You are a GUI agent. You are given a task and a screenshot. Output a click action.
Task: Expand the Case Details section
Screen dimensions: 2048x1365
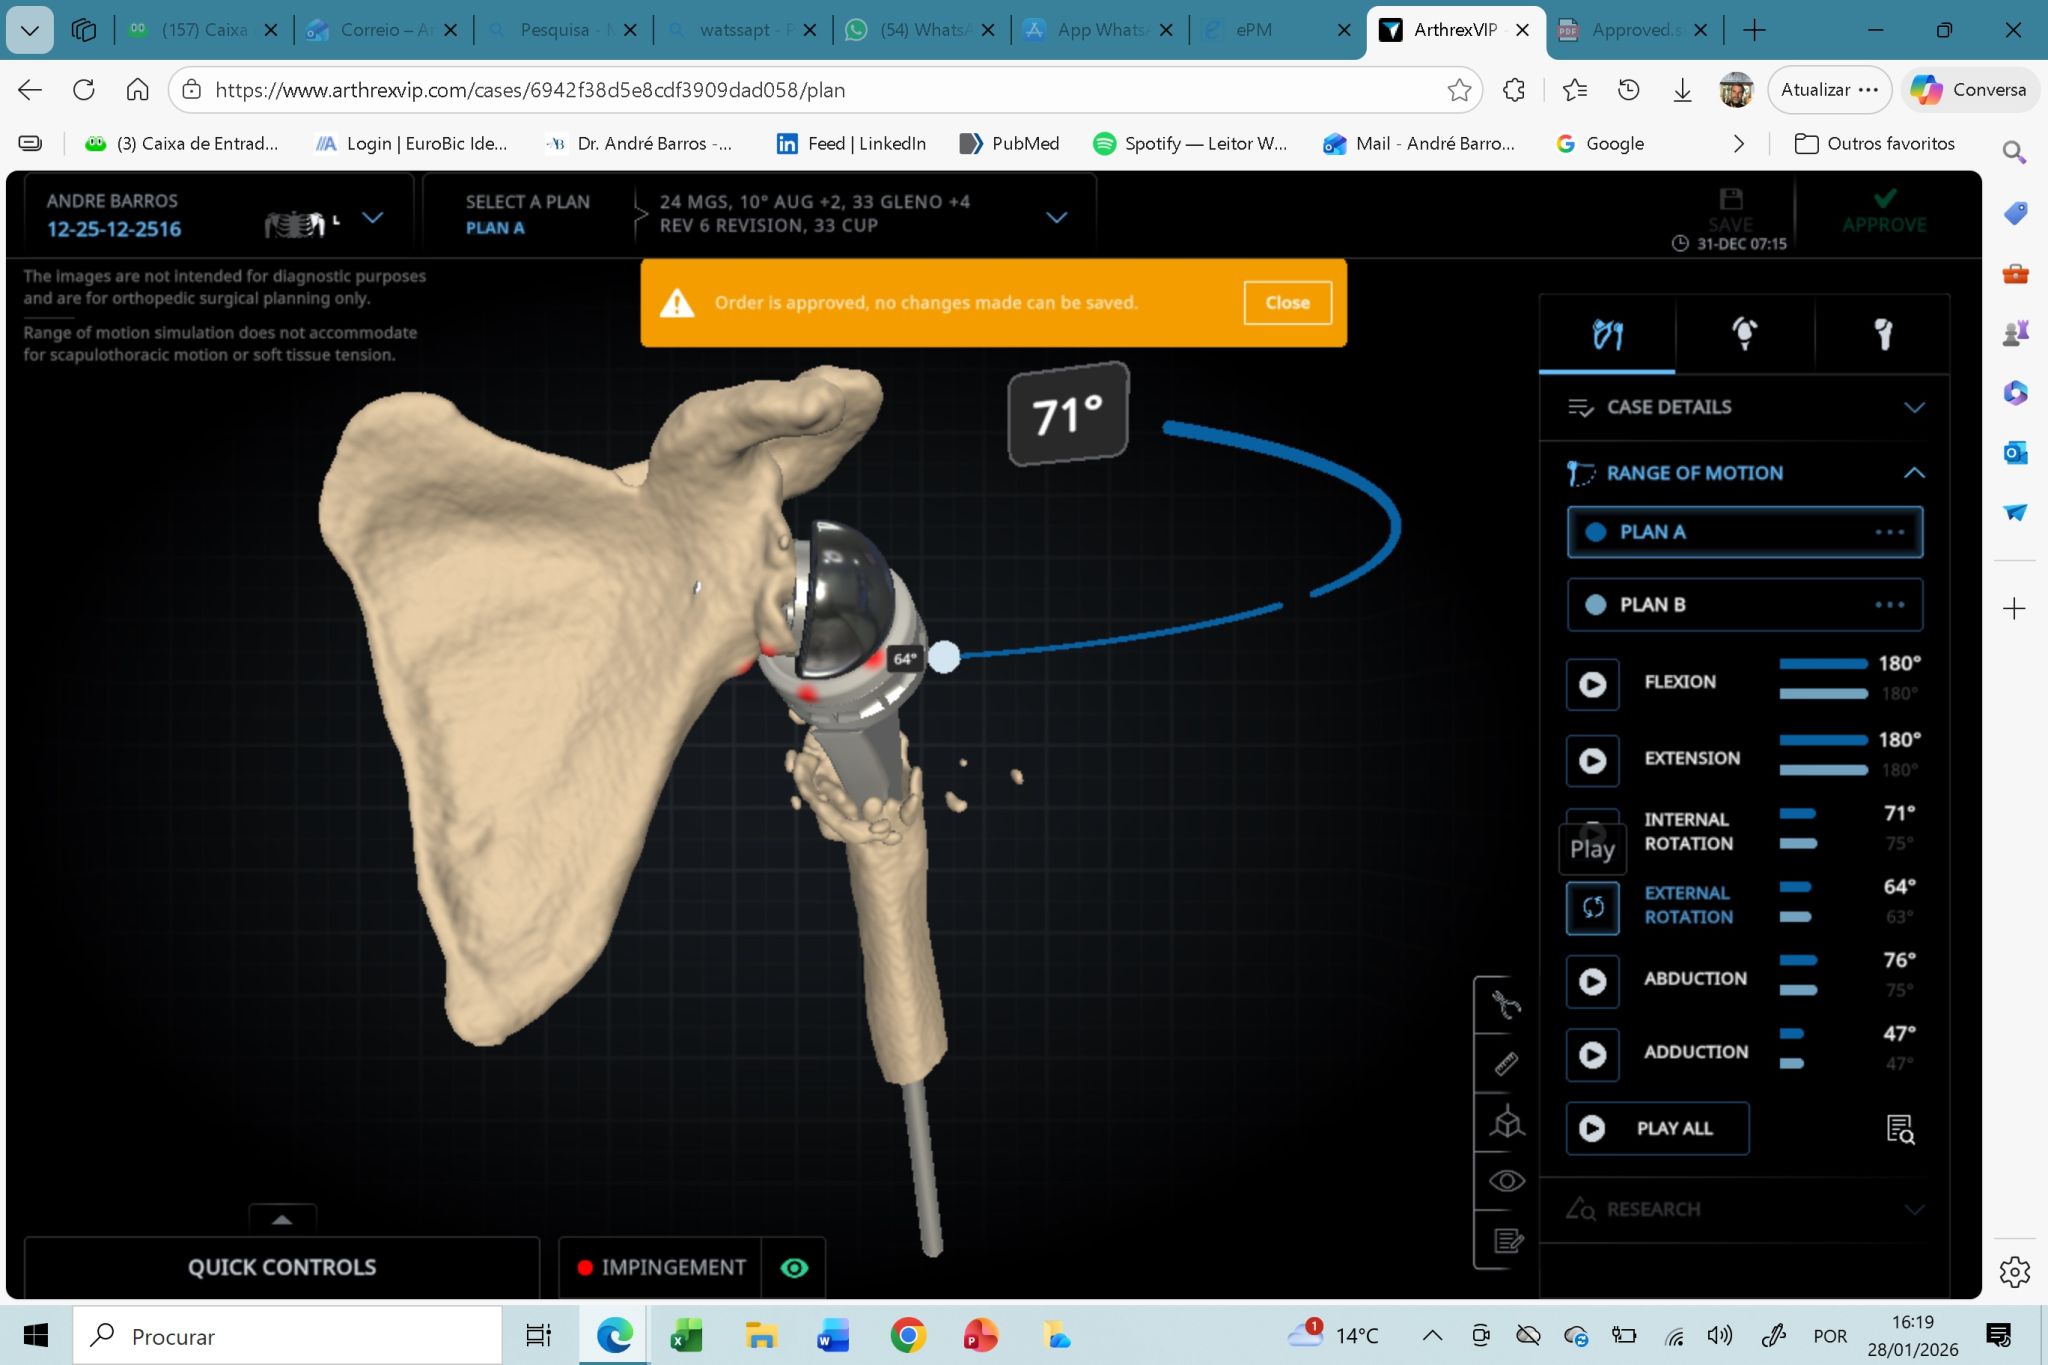(x=1913, y=408)
